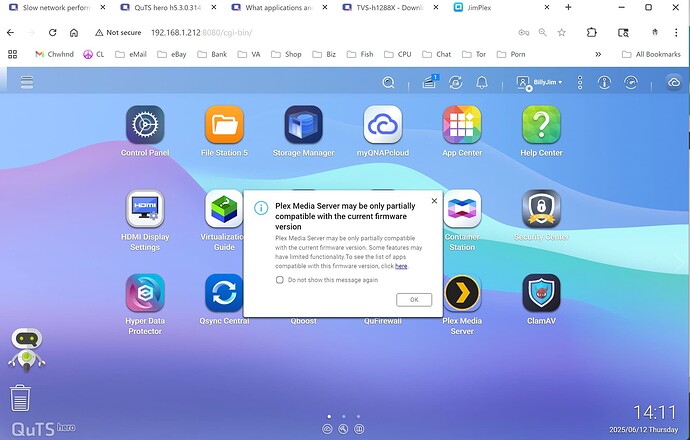The width and height of the screenshot is (690, 440).
Task: Check 'Do not show this message again'
Action: pos(279,280)
